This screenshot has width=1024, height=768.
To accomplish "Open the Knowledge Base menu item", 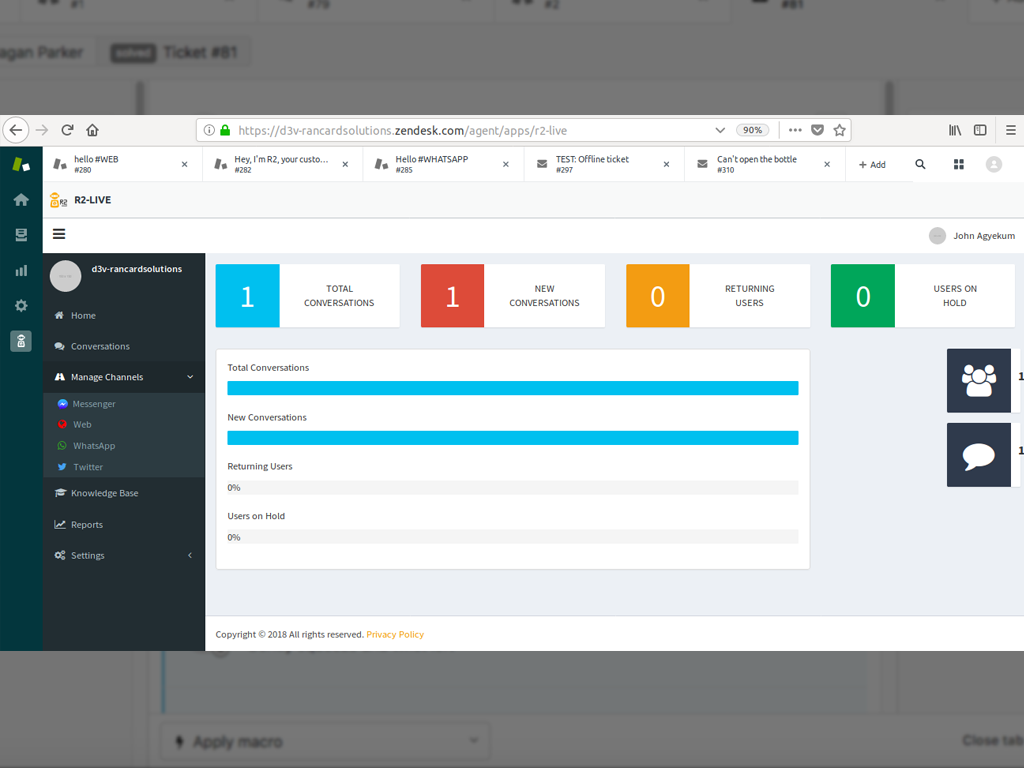I will pyautogui.click(x=104, y=493).
